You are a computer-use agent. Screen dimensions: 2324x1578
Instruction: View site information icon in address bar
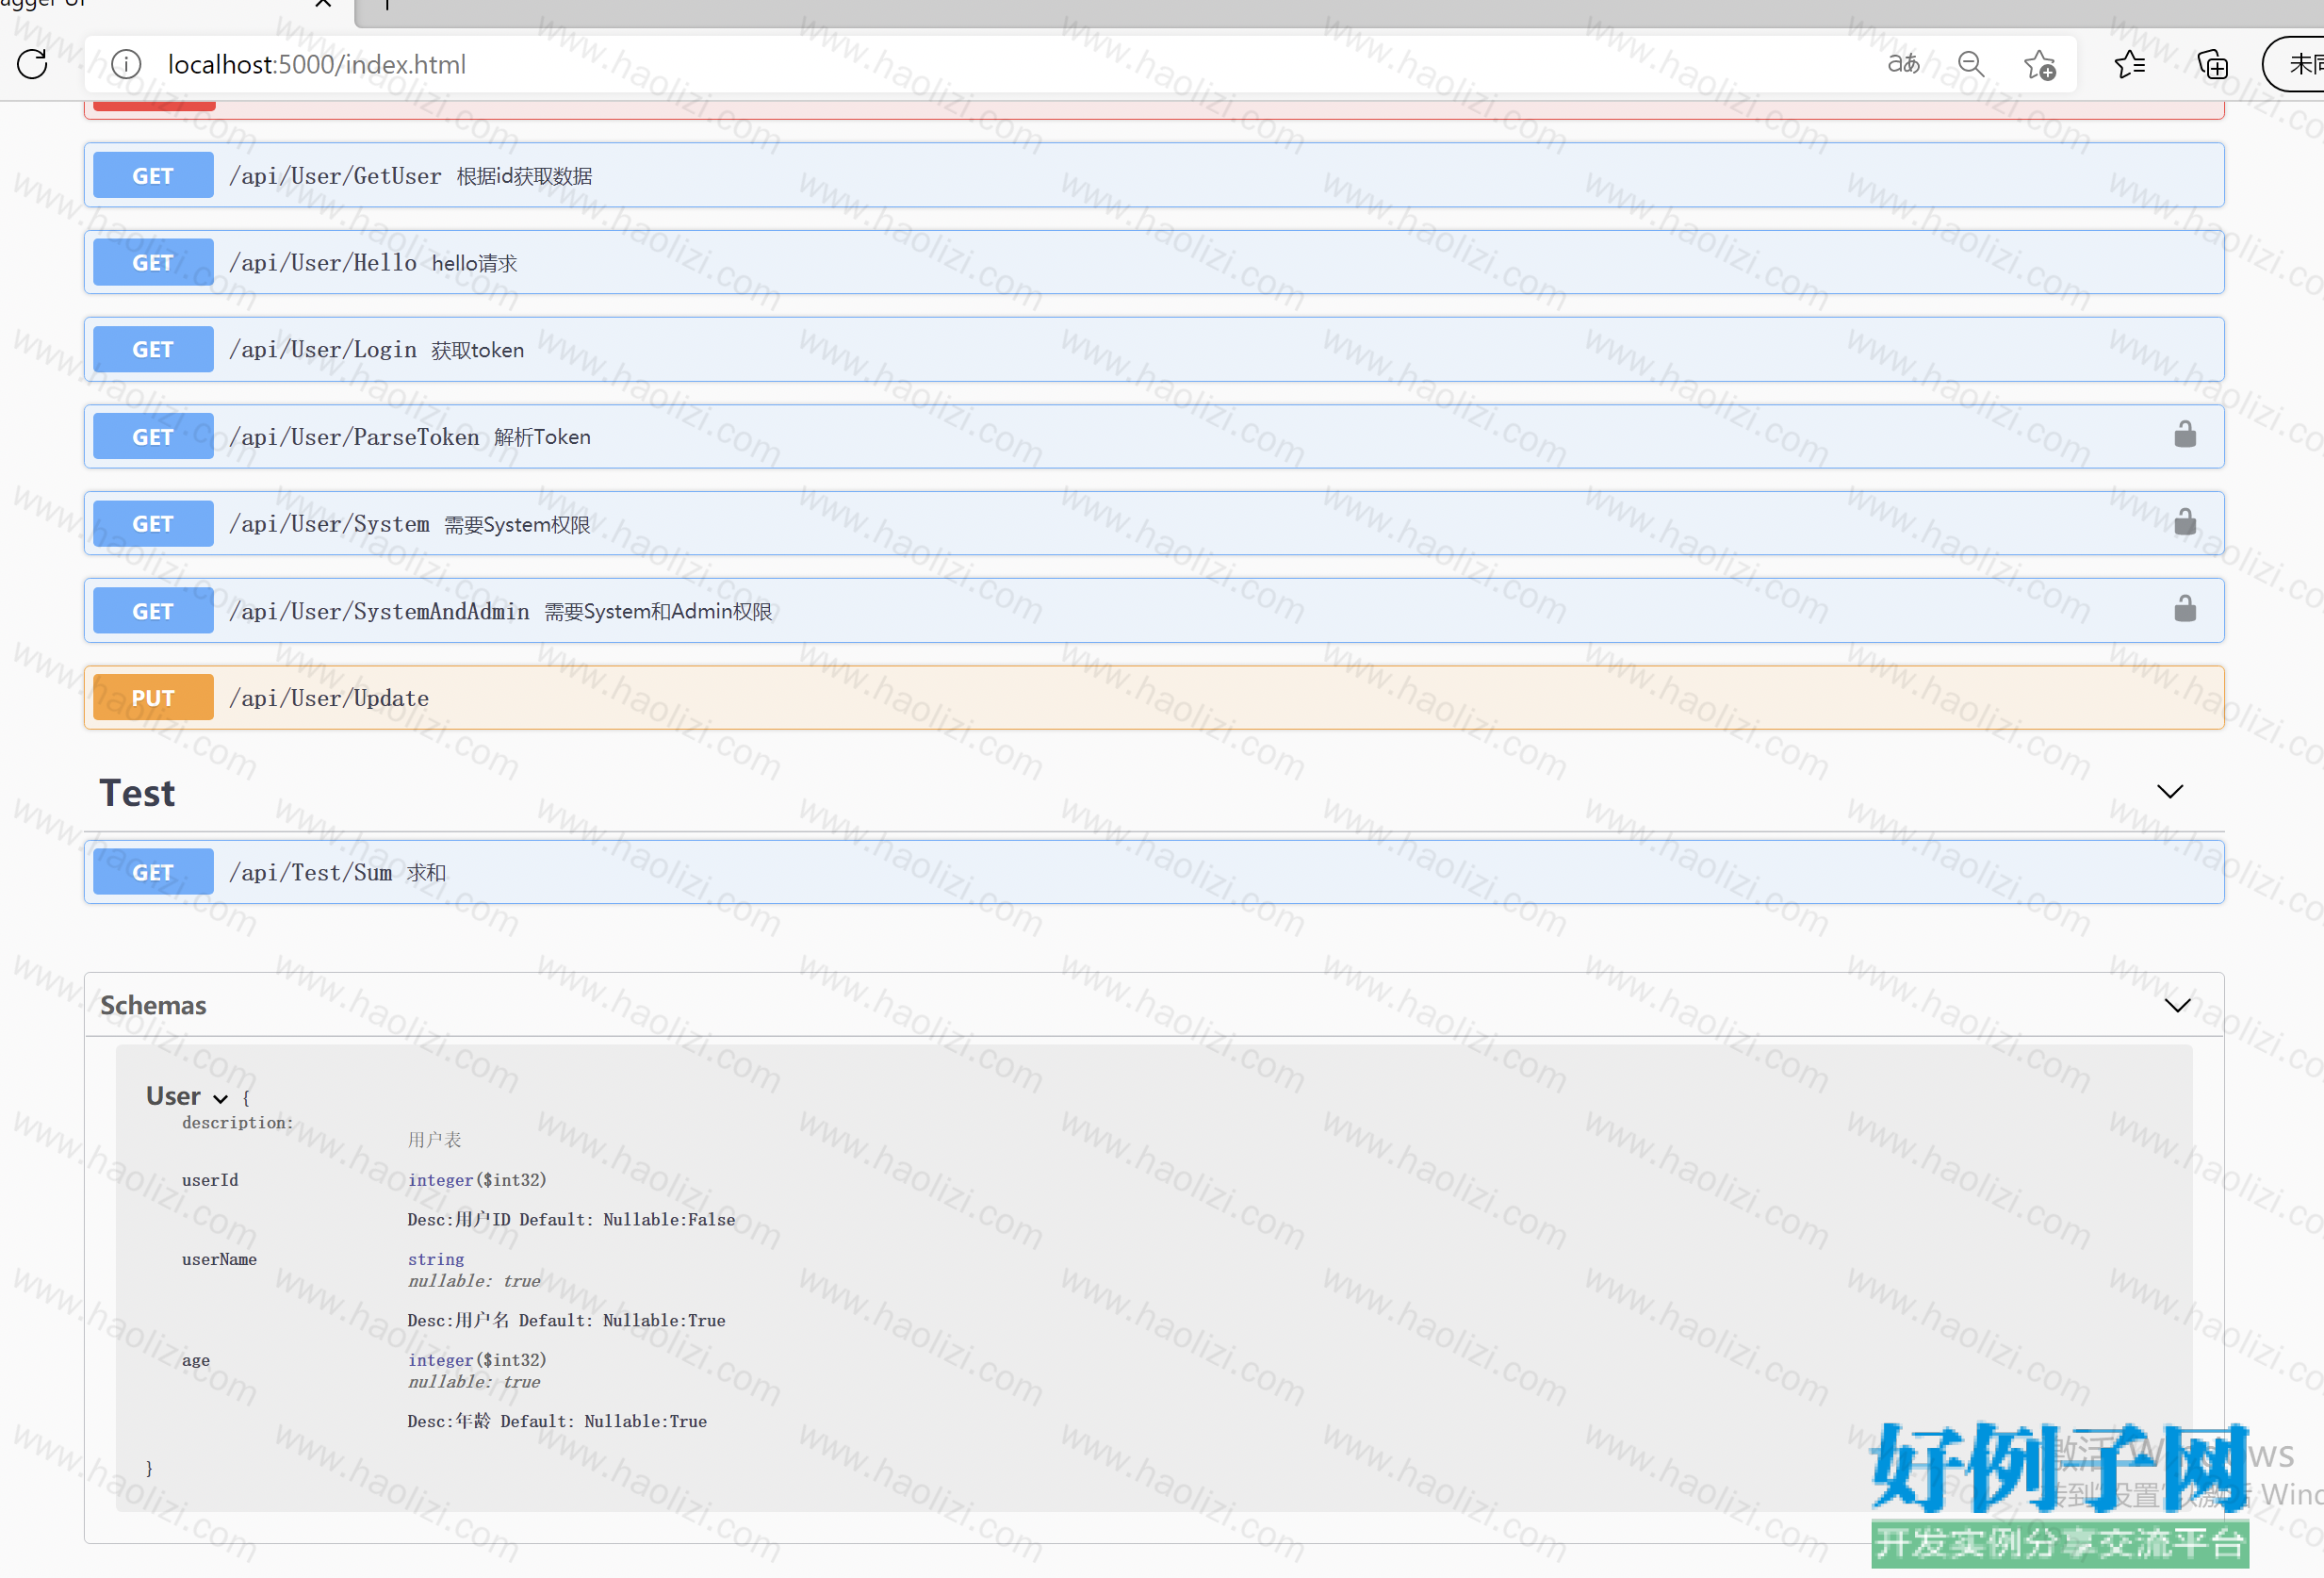[126, 64]
